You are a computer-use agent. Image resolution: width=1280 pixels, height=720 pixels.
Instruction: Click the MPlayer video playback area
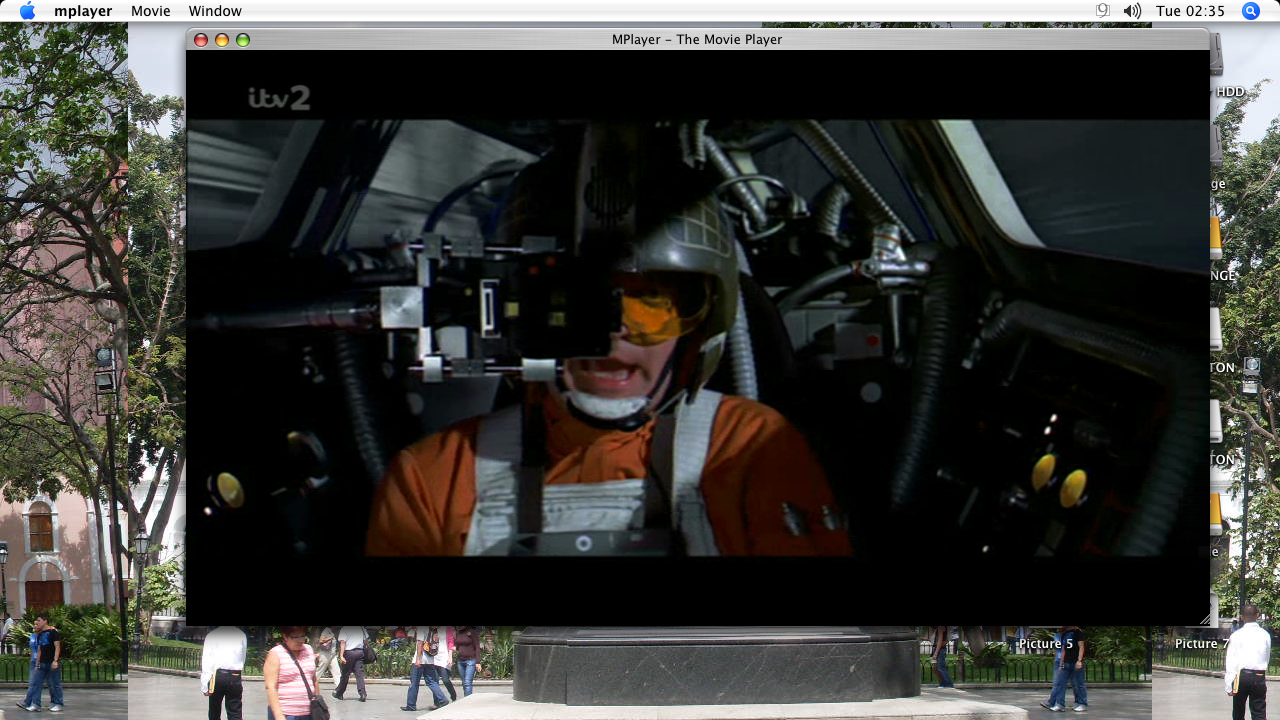coord(698,338)
